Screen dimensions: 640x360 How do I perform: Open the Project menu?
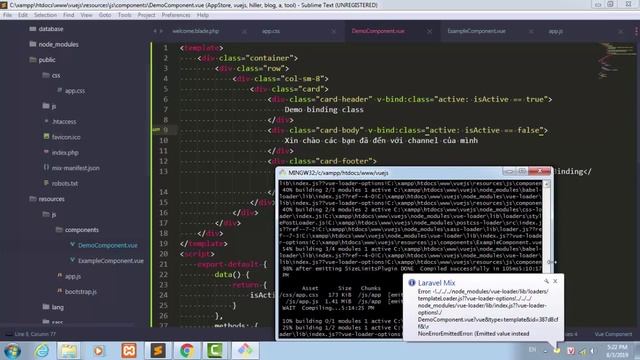tap(146, 15)
